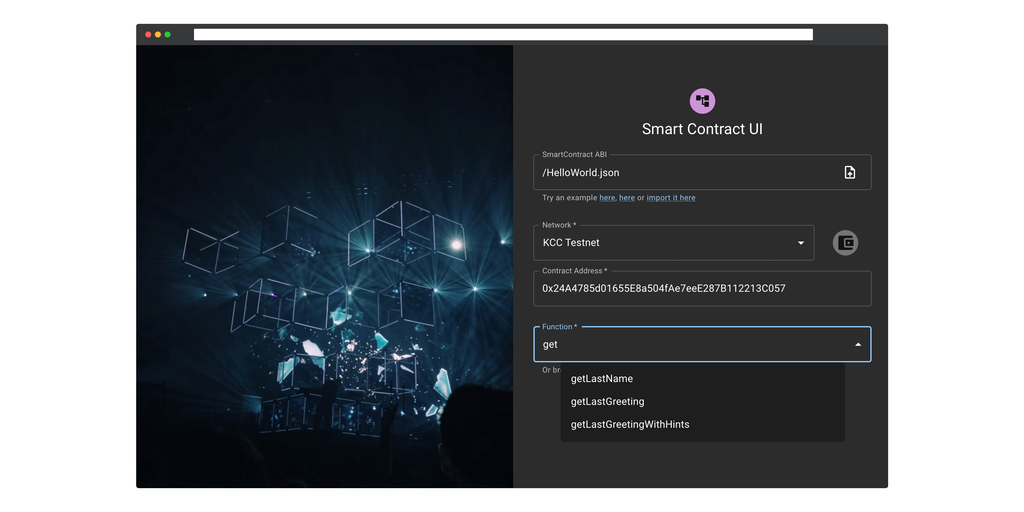The width and height of the screenshot is (1024, 512).
Task: Open the wallet connect icon button
Action: pos(845,242)
